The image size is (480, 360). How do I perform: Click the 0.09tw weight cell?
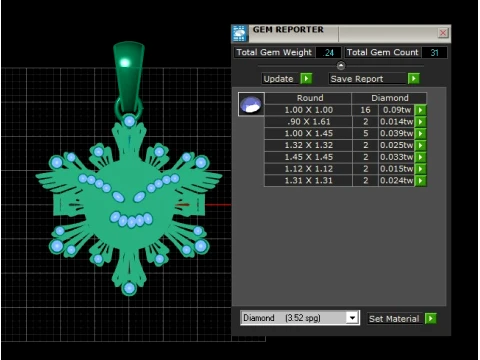(397, 110)
